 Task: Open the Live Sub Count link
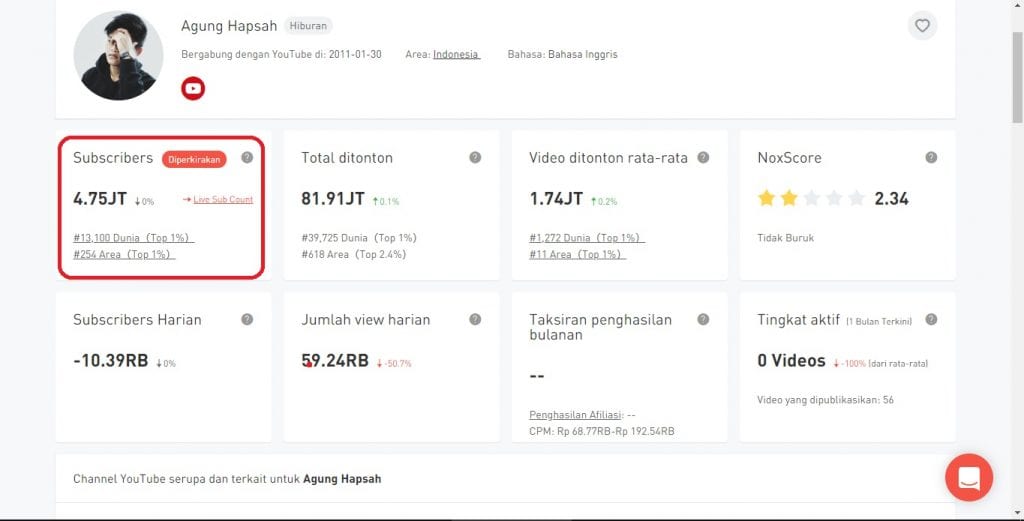pyautogui.click(x=223, y=199)
